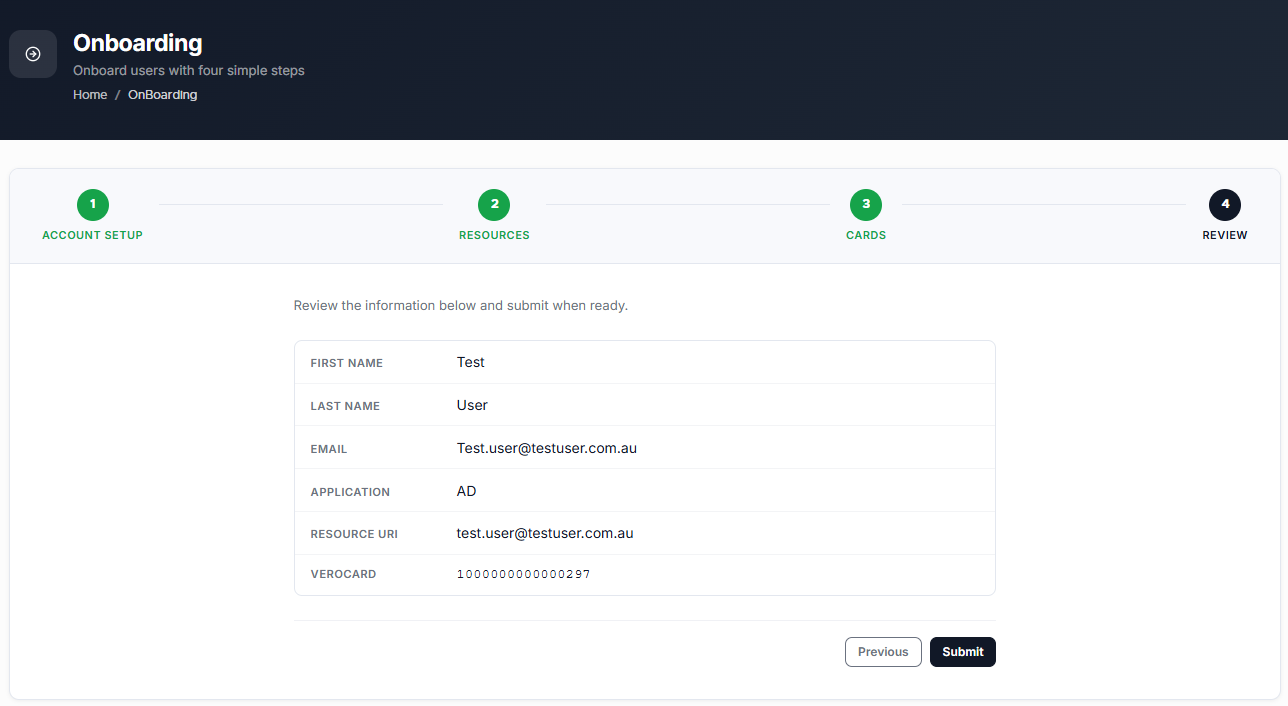
Task: Click the Application value AD
Action: tap(467, 491)
